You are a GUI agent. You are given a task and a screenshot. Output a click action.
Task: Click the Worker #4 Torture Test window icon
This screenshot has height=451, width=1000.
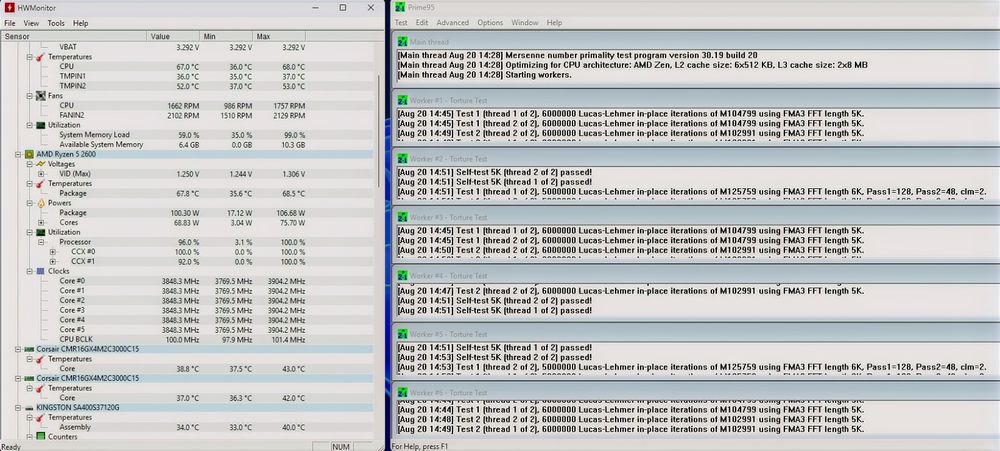(402, 276)
